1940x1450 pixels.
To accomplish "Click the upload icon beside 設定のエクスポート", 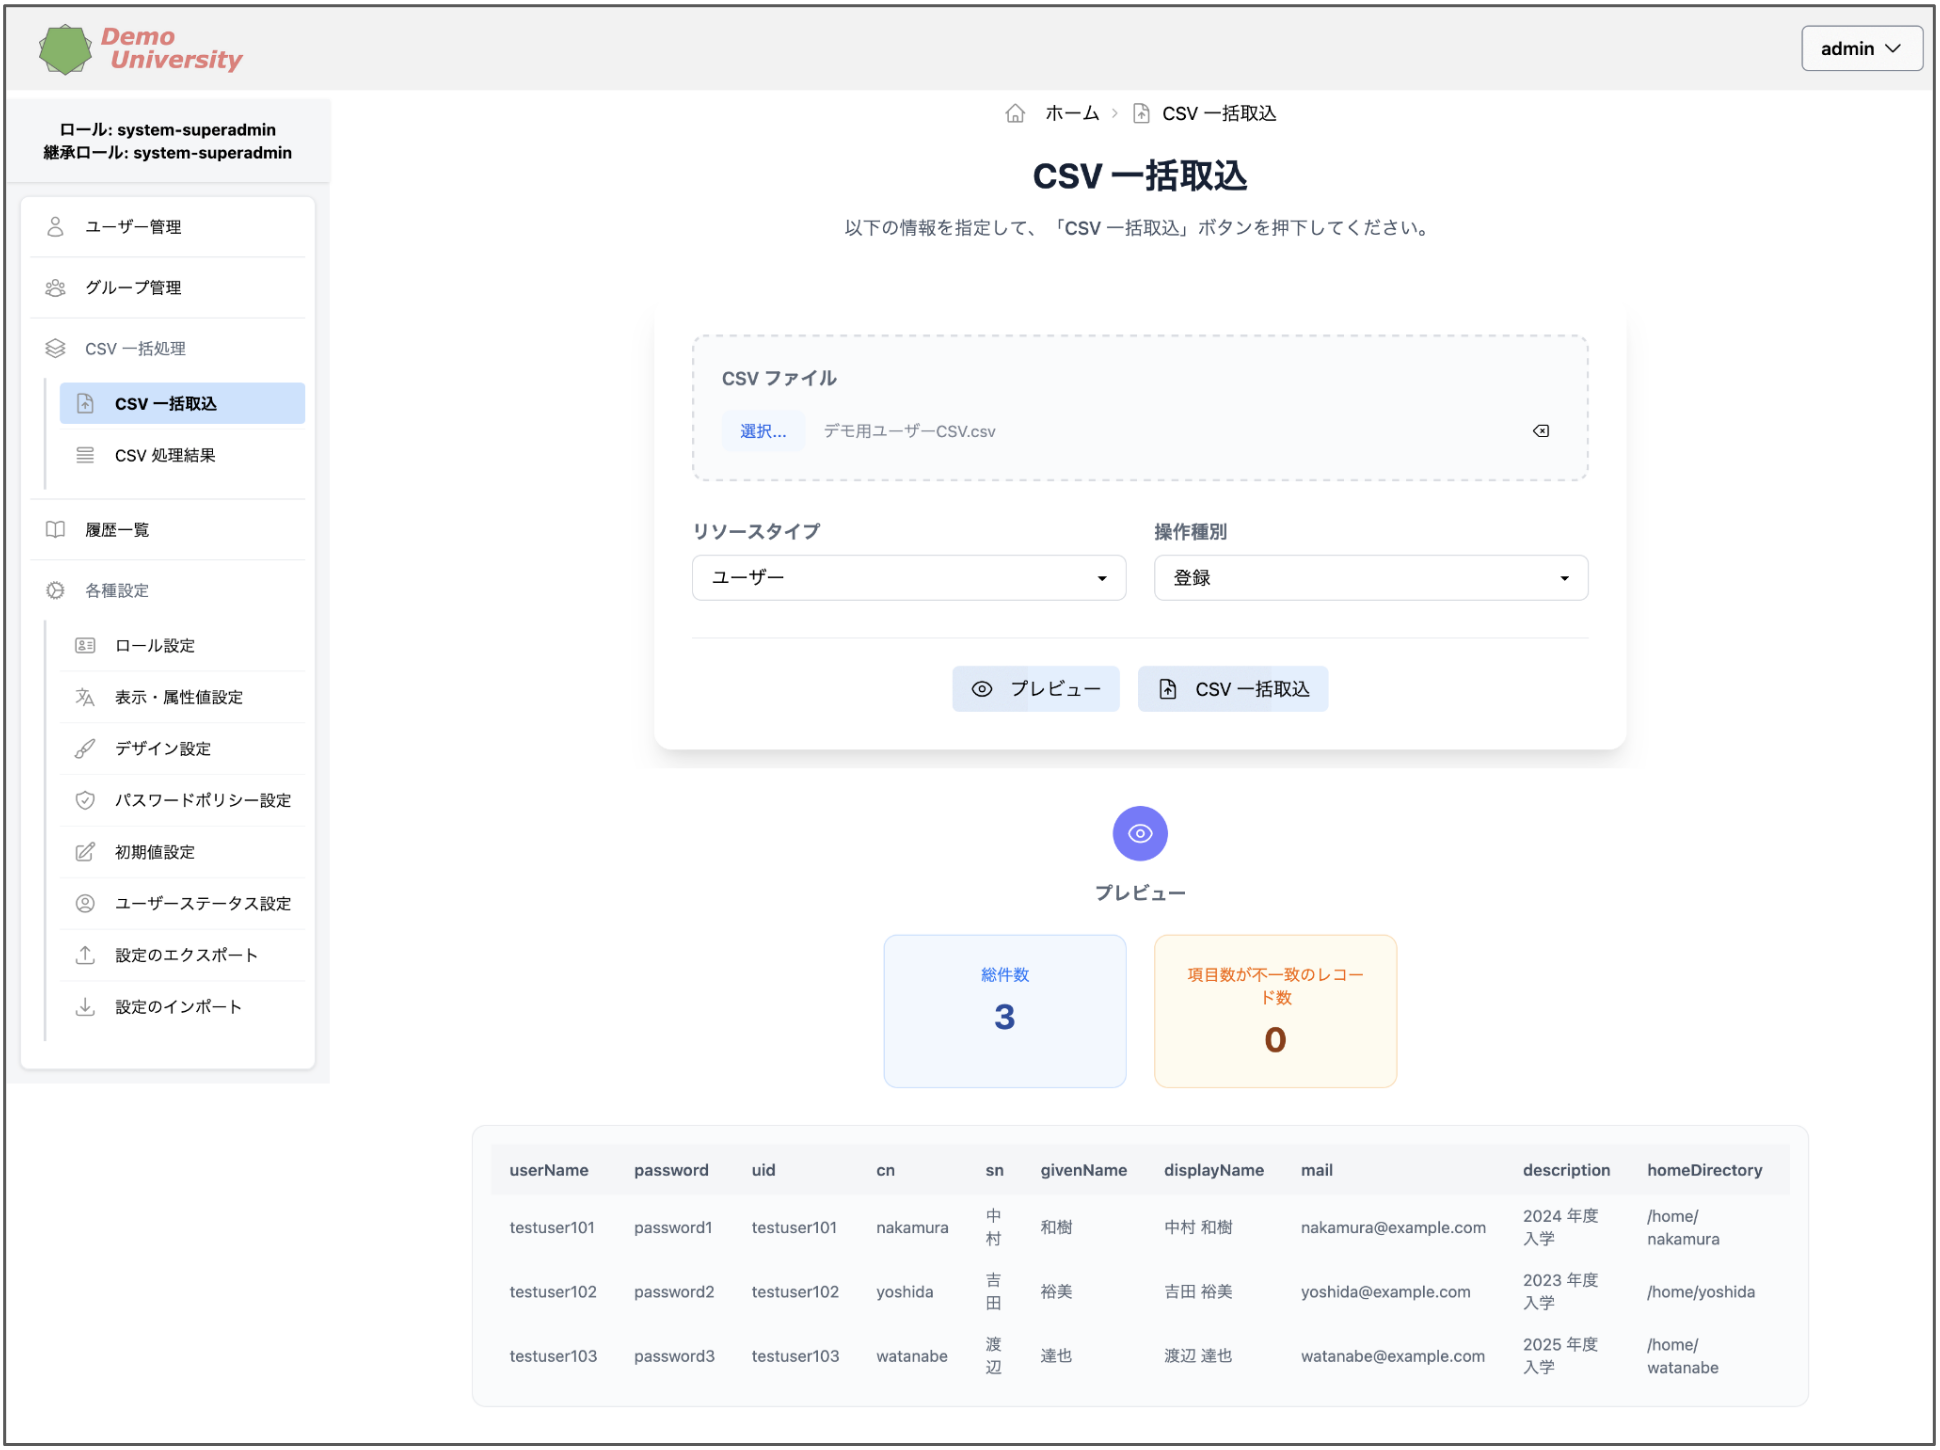I will point(85,955).
